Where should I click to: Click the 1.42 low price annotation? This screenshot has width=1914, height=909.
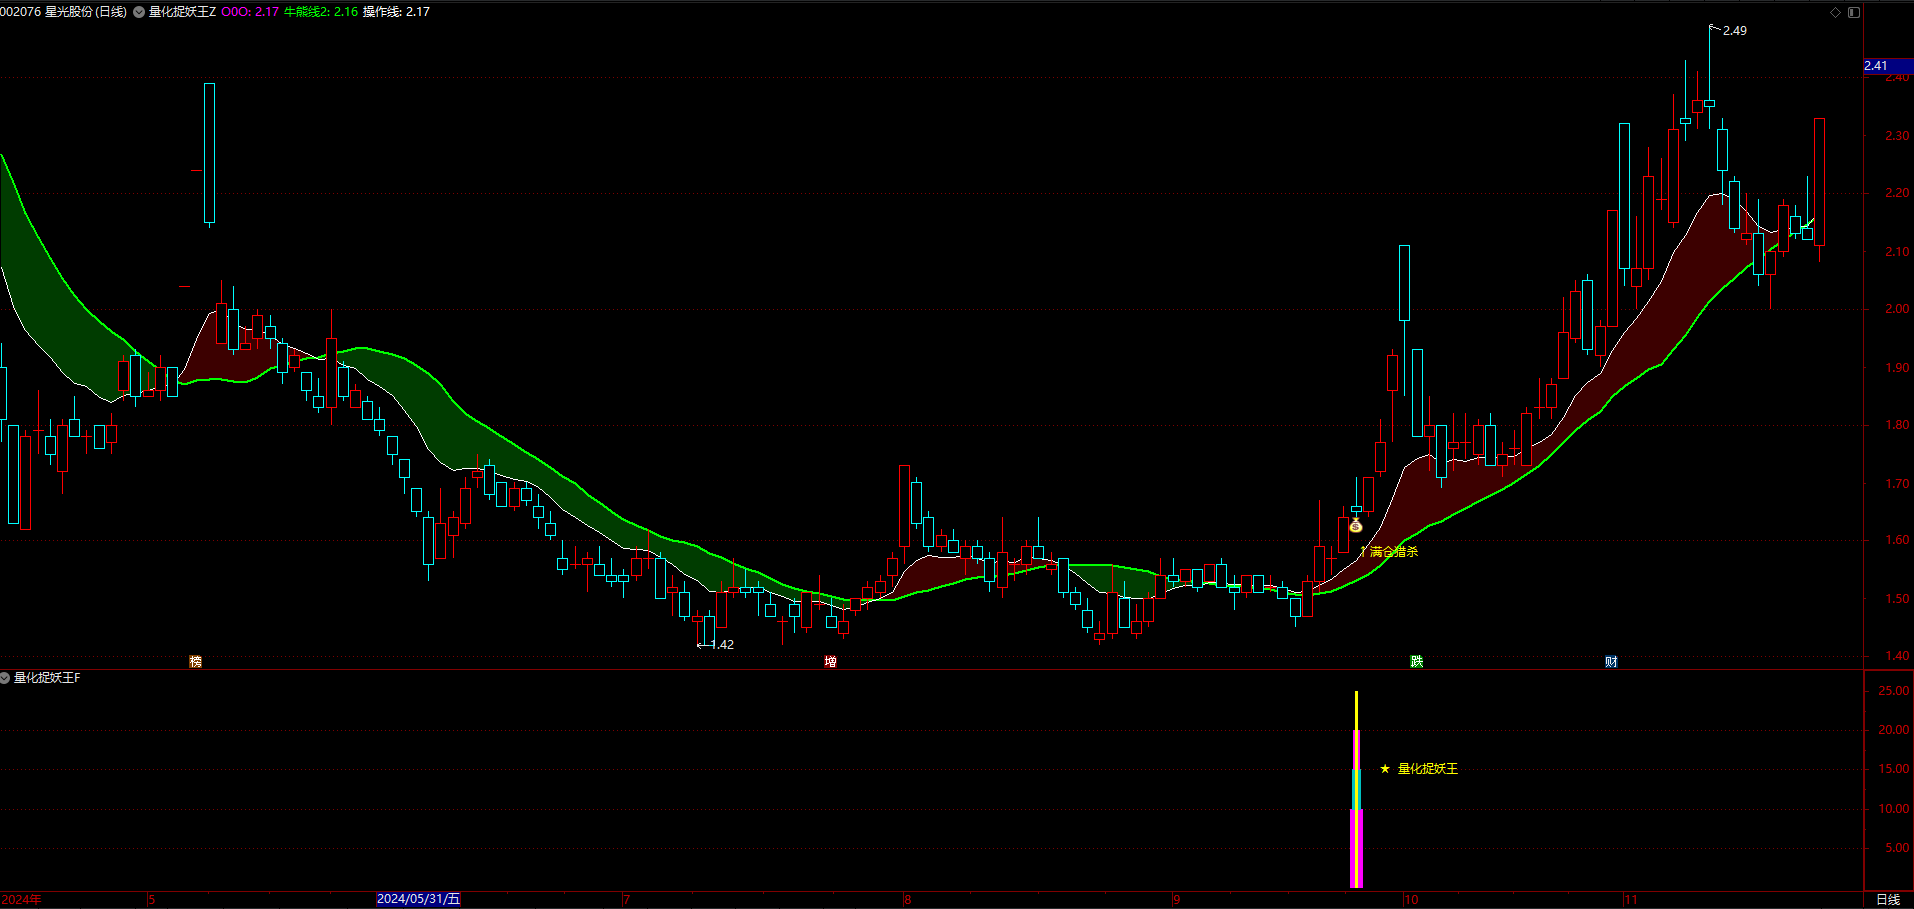coord(722,645)
